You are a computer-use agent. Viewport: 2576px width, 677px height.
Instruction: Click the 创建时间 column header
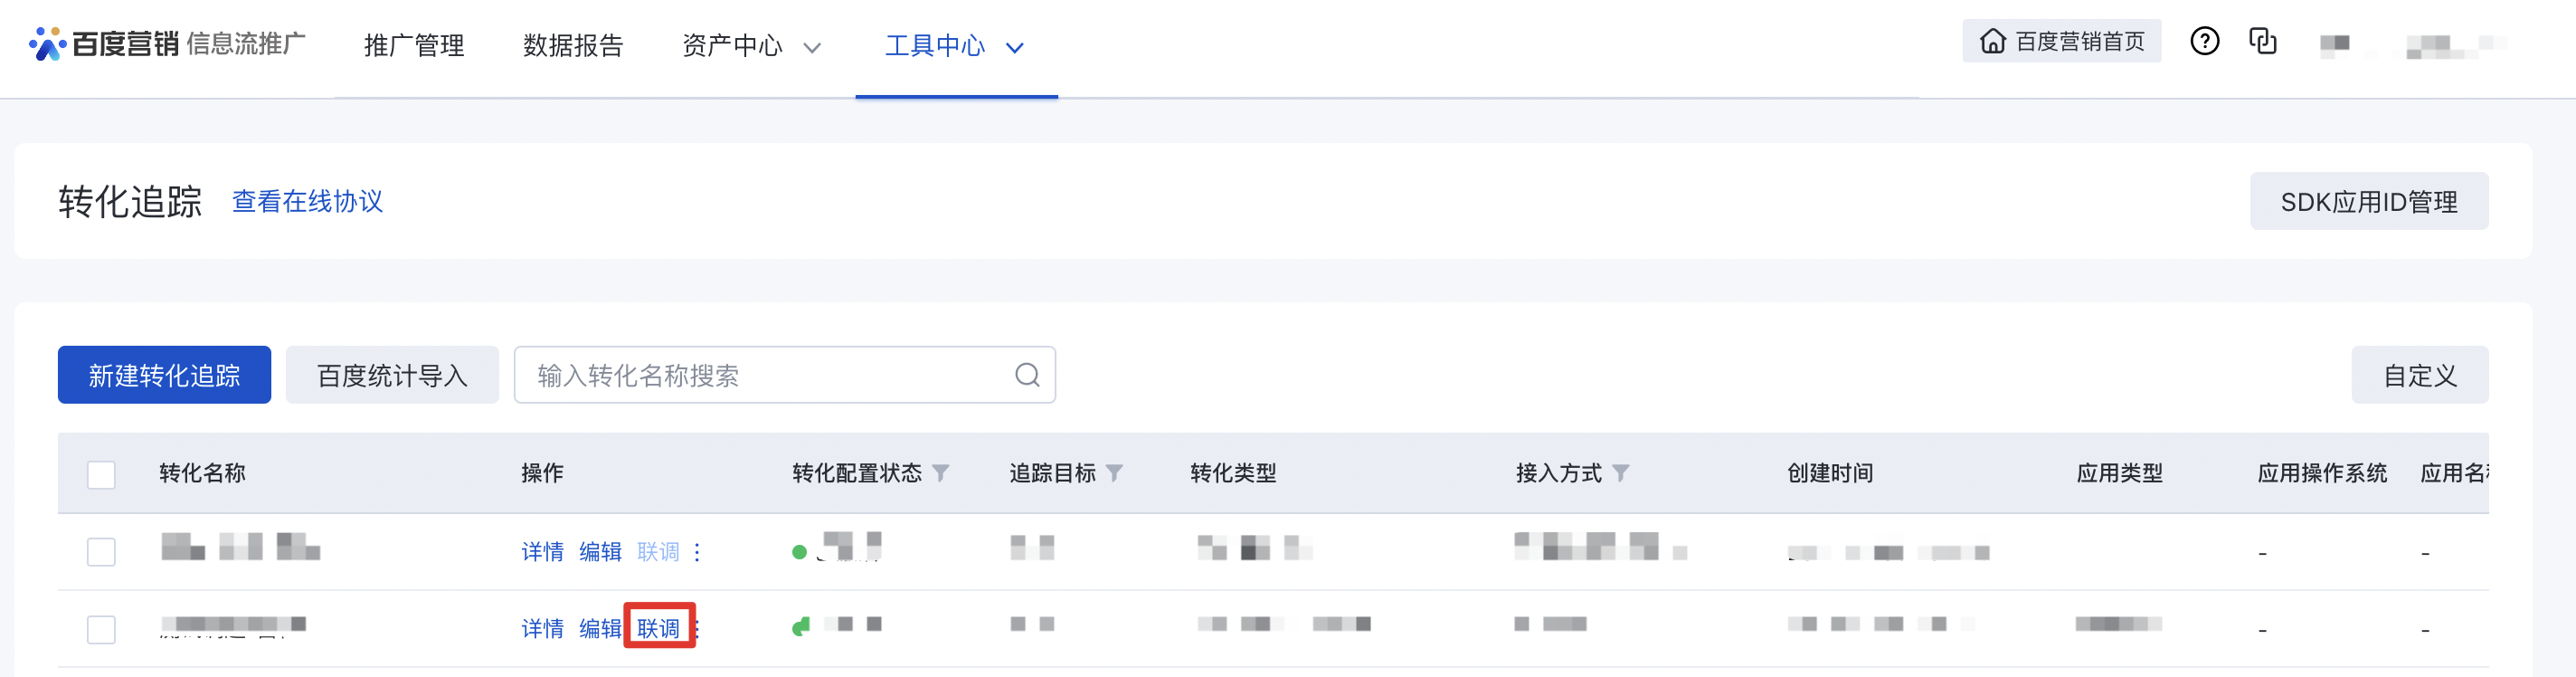coord(1830,473)
